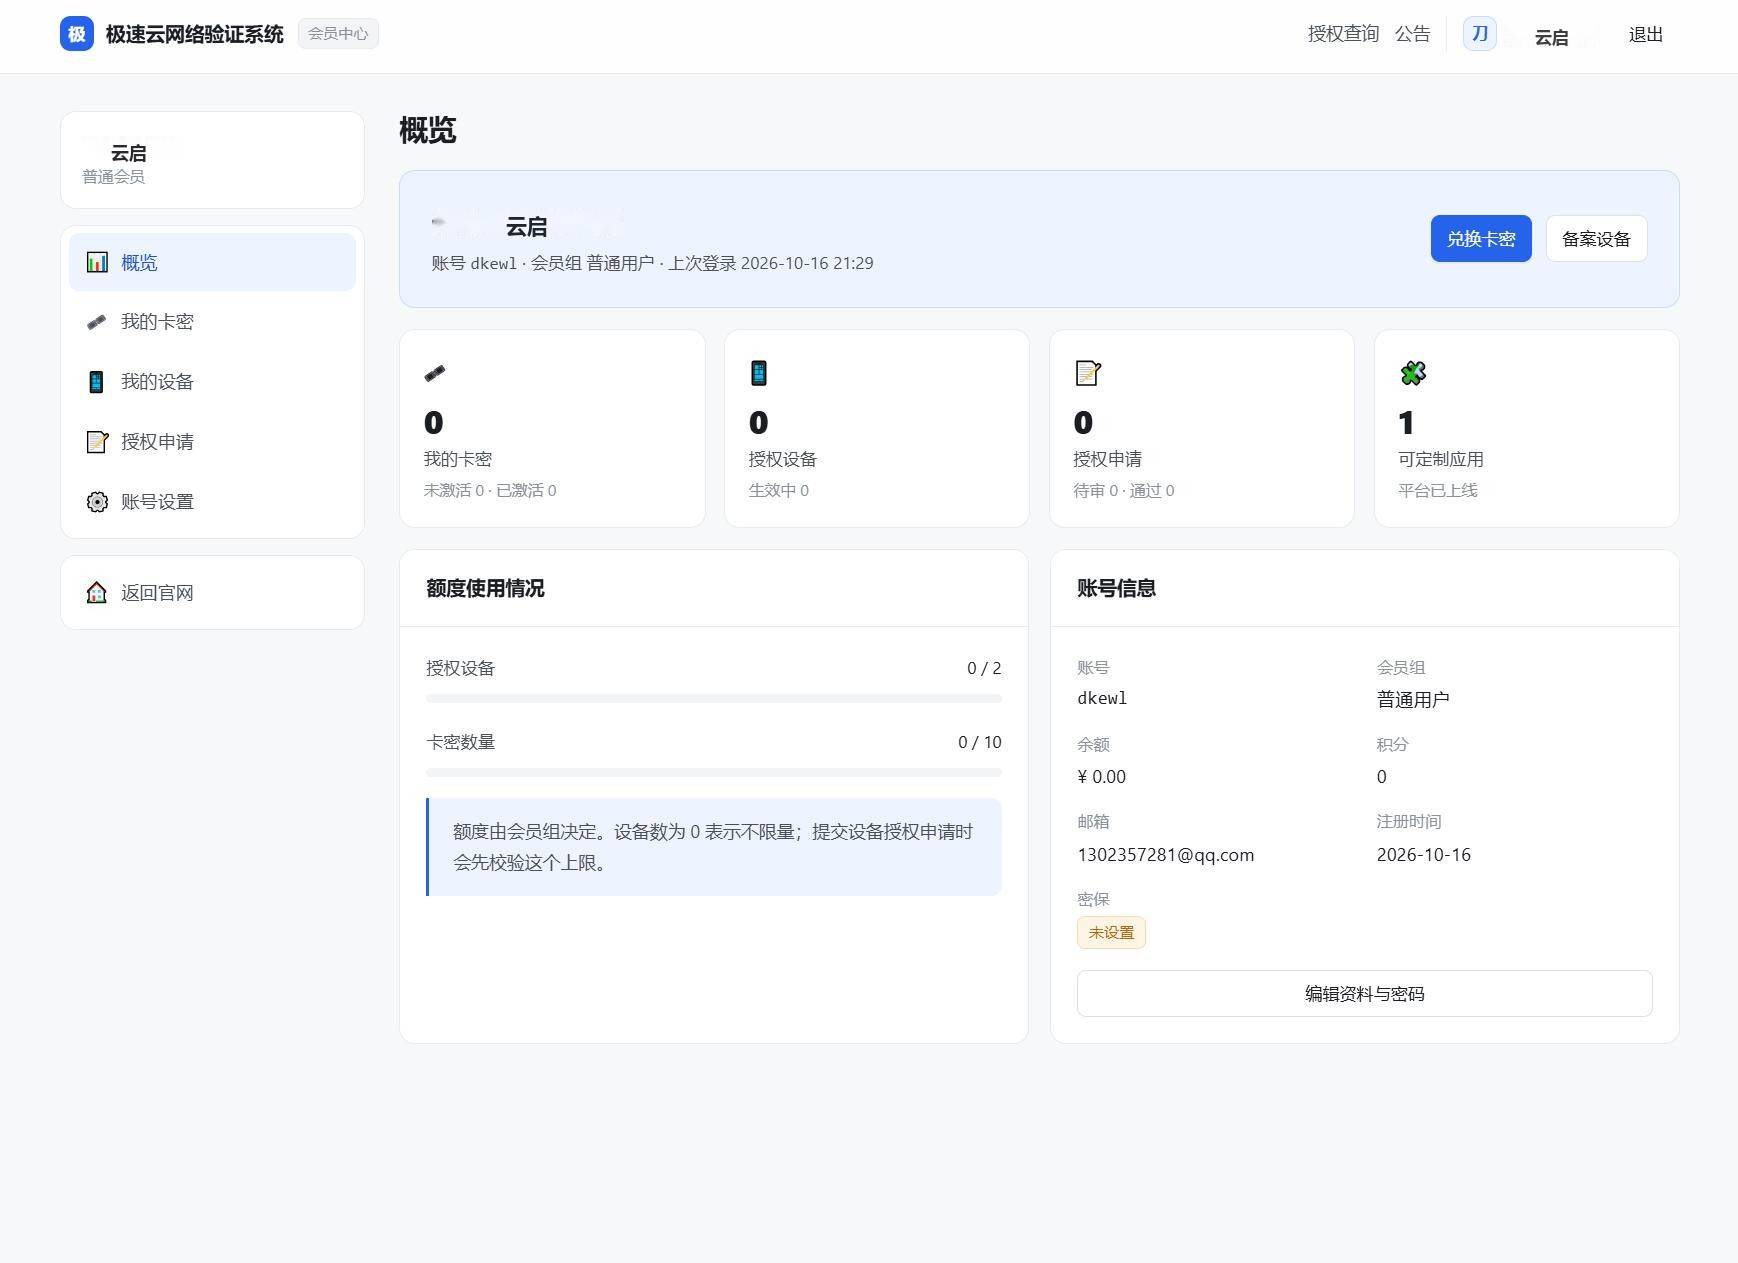Click the 普通会员 label in sidebar profile

[113, 177]
